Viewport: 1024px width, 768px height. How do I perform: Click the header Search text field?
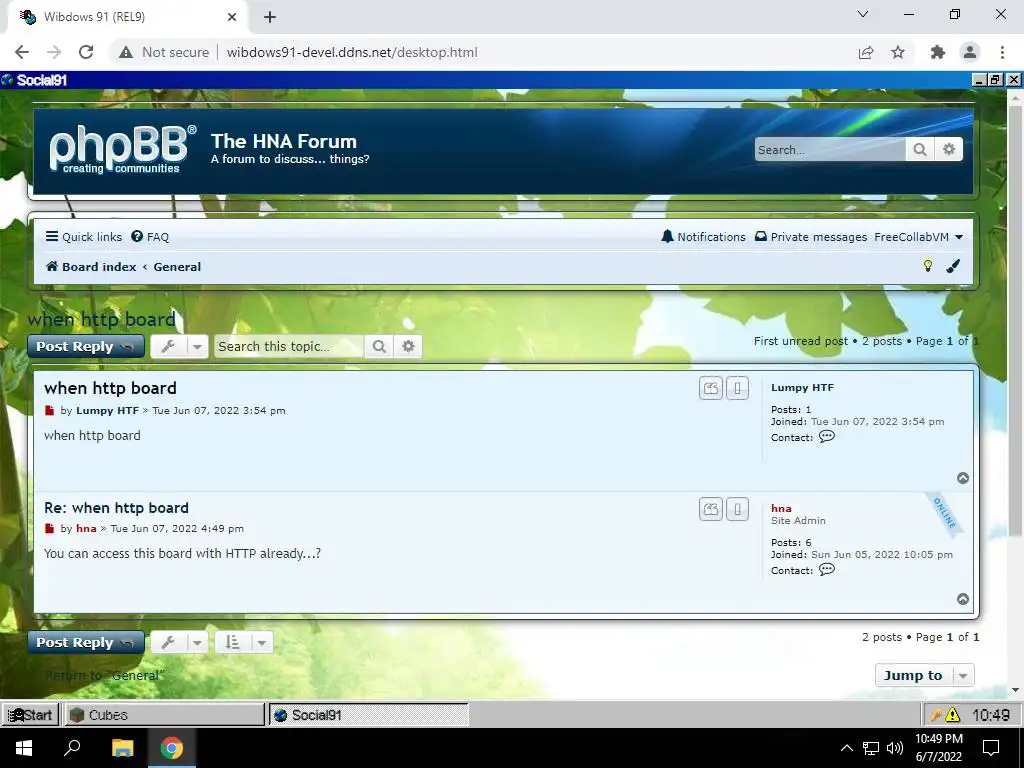[x=830, y=150]
